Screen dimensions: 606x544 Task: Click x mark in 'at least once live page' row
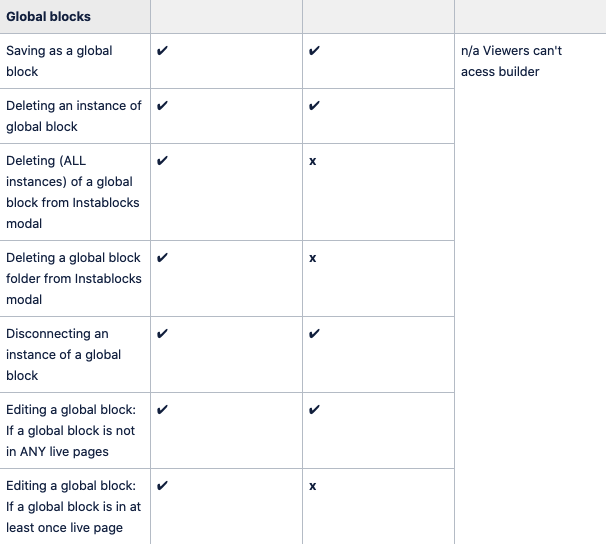(313, 486)
